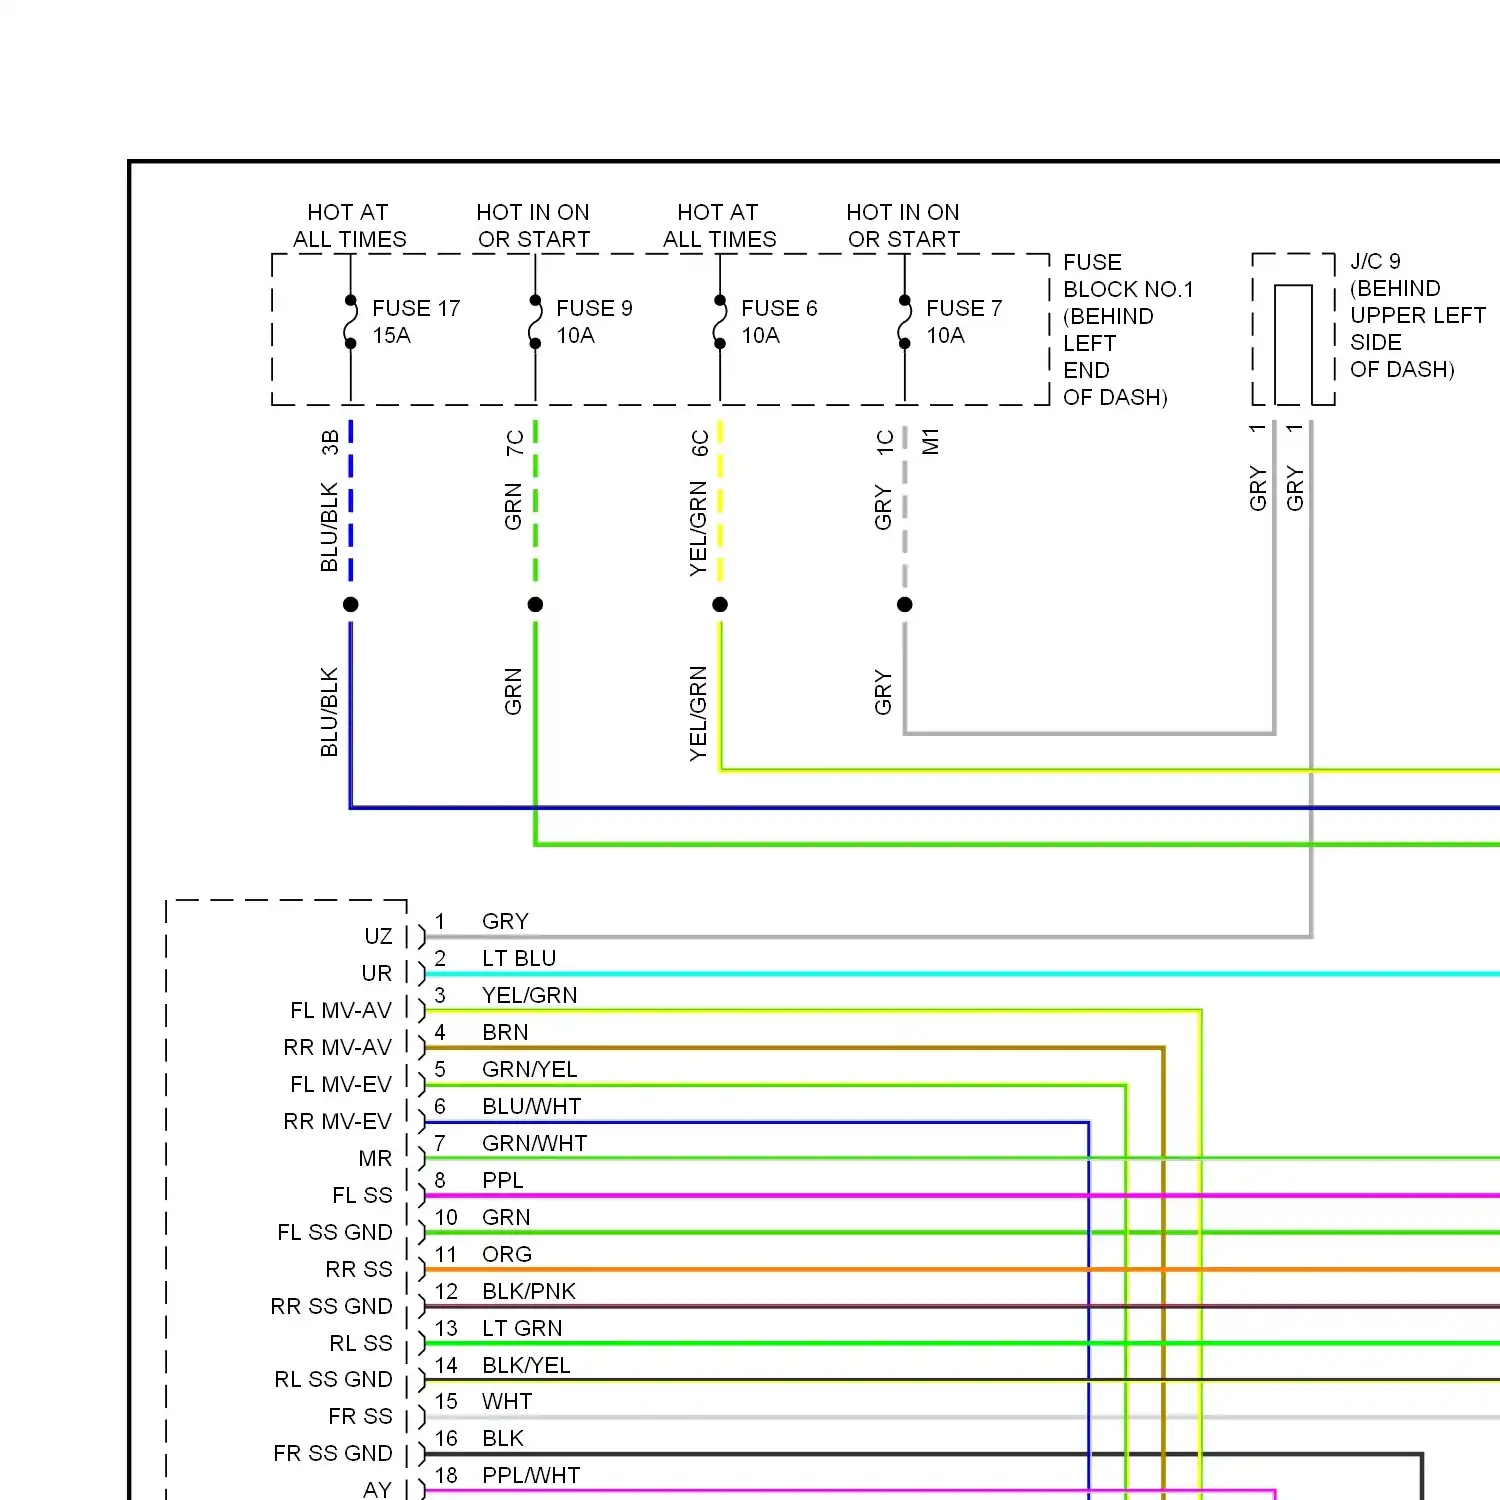Image resolution: width=1500 pixels, height=1500 pixels.
Task: Click pin 4 BRN wire label
Action: [505, 1032]
